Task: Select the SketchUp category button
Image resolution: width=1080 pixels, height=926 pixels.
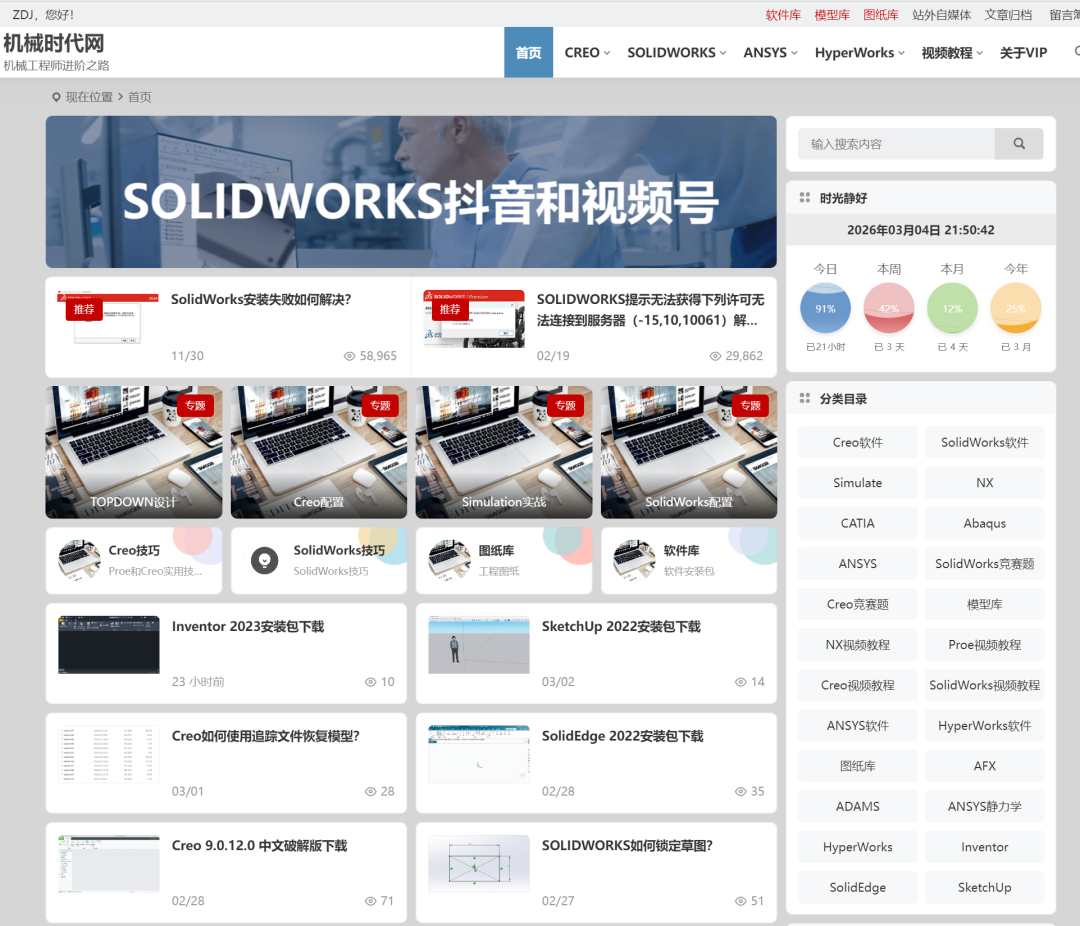Action: (x=984, y=887)
